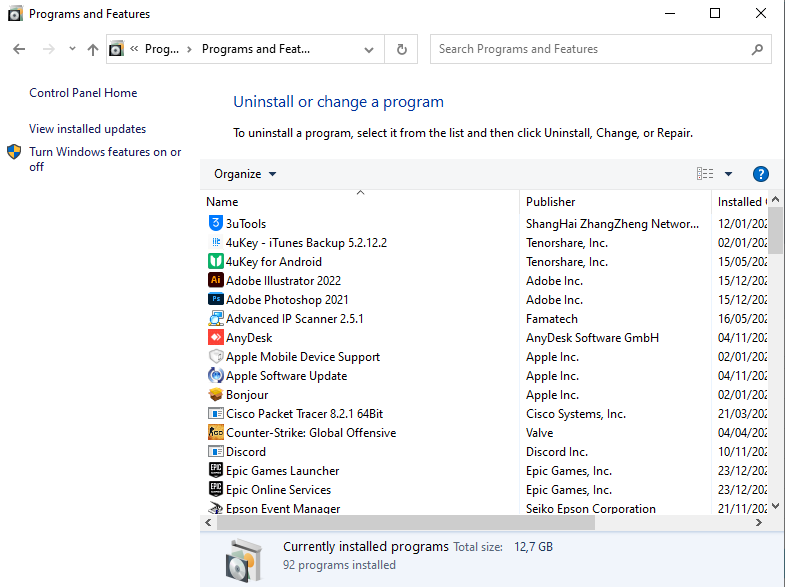Click the 4uKey for Android icon

tap(215, 261)
